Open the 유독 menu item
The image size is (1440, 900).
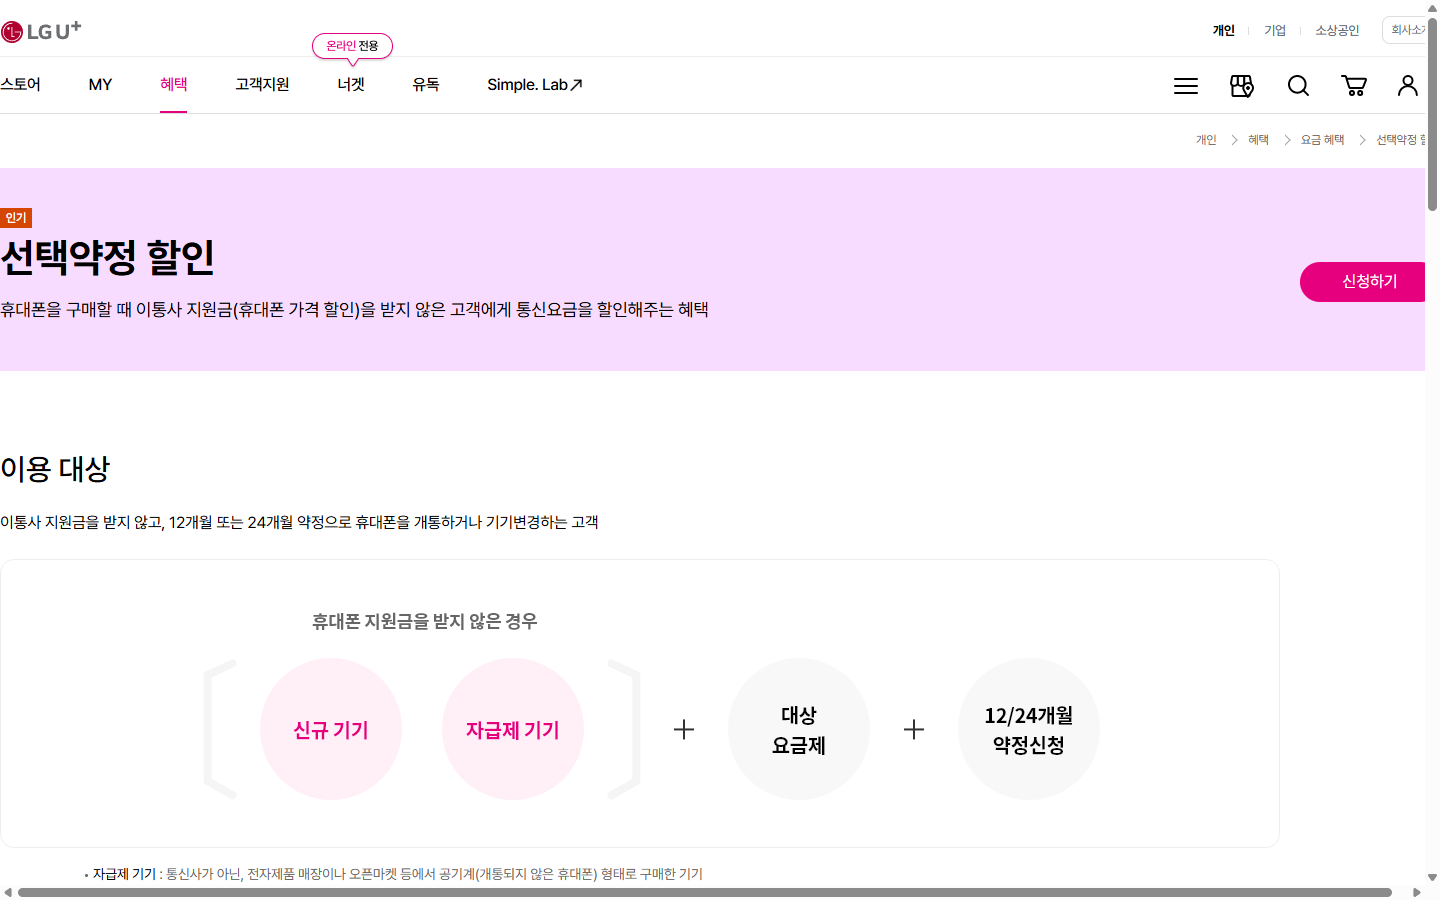click(x=426, y=85)
